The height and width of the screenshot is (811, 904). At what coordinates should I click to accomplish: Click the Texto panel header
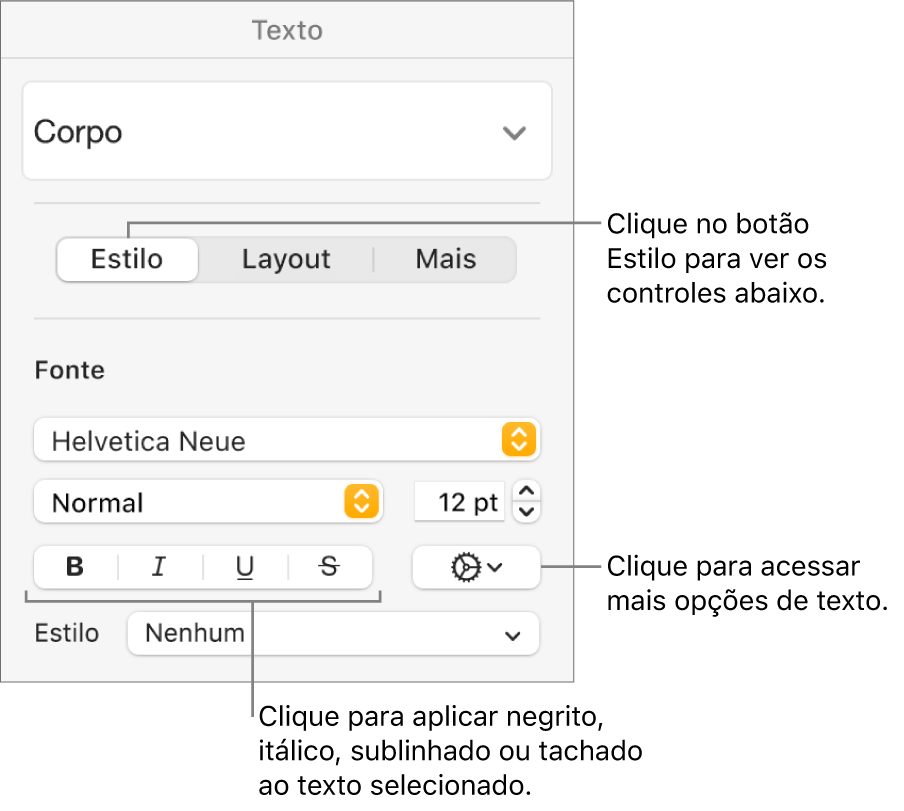(287, 31)
